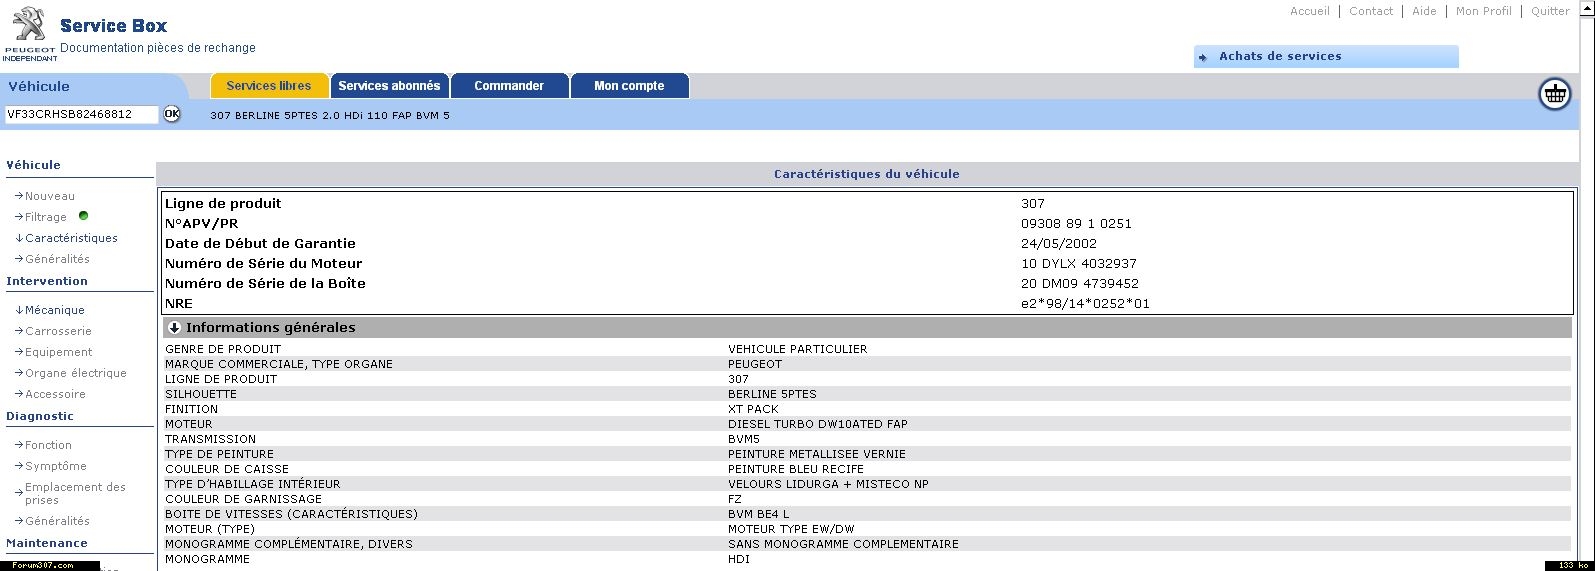The width and height of the screenshot is (1595, 571).
Task: Go to the Mon compte tab
Action: [629, 86]
